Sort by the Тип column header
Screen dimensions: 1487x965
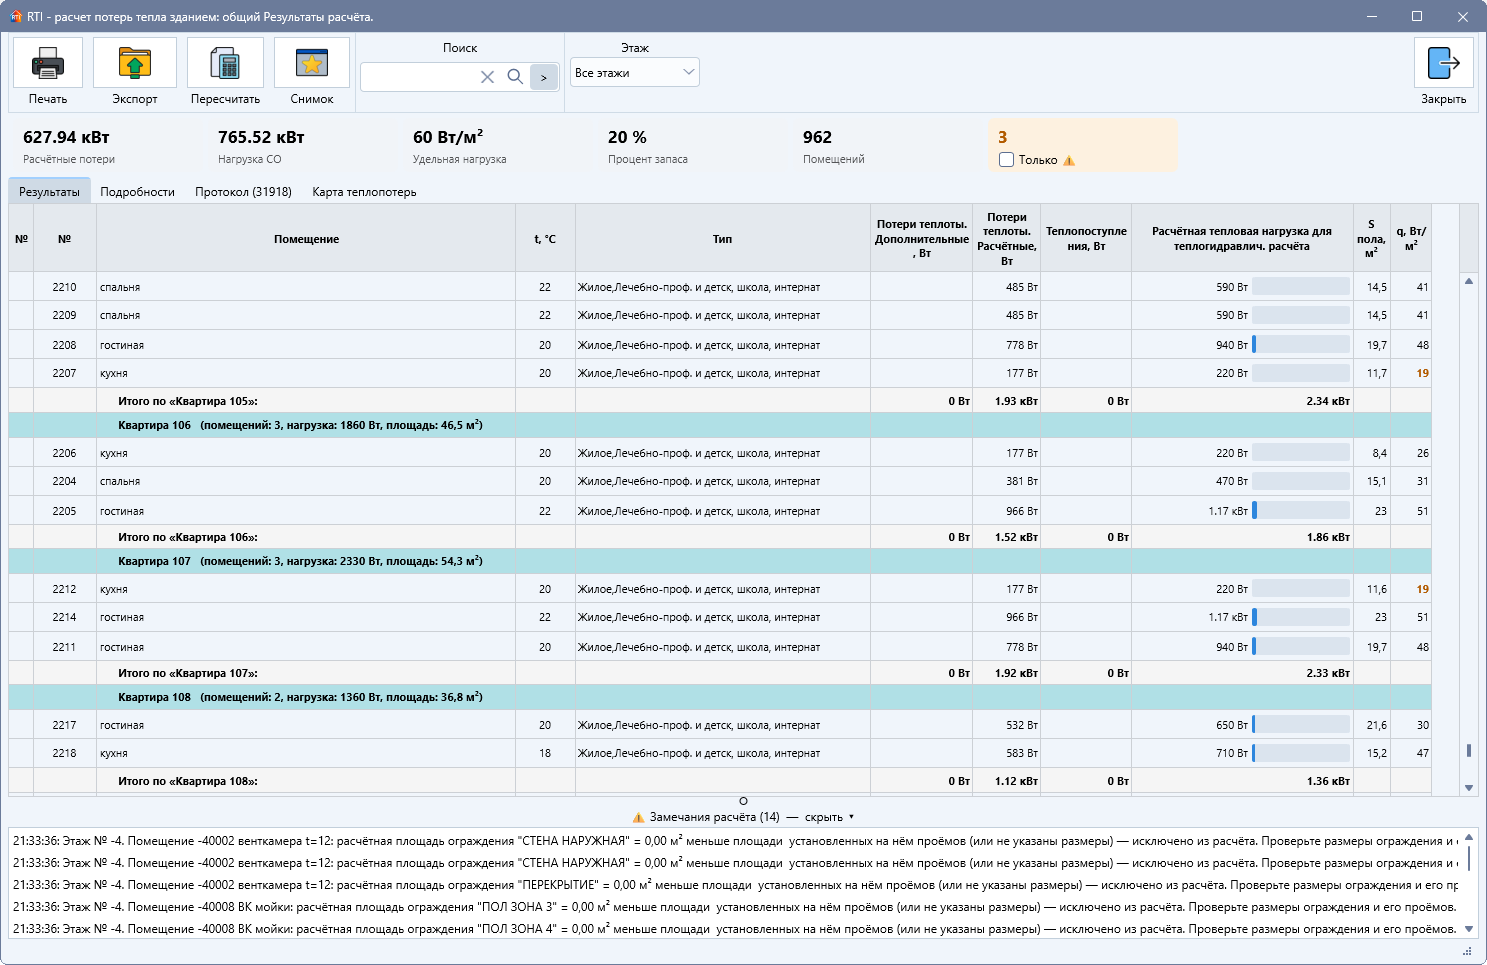coord(722,239)
